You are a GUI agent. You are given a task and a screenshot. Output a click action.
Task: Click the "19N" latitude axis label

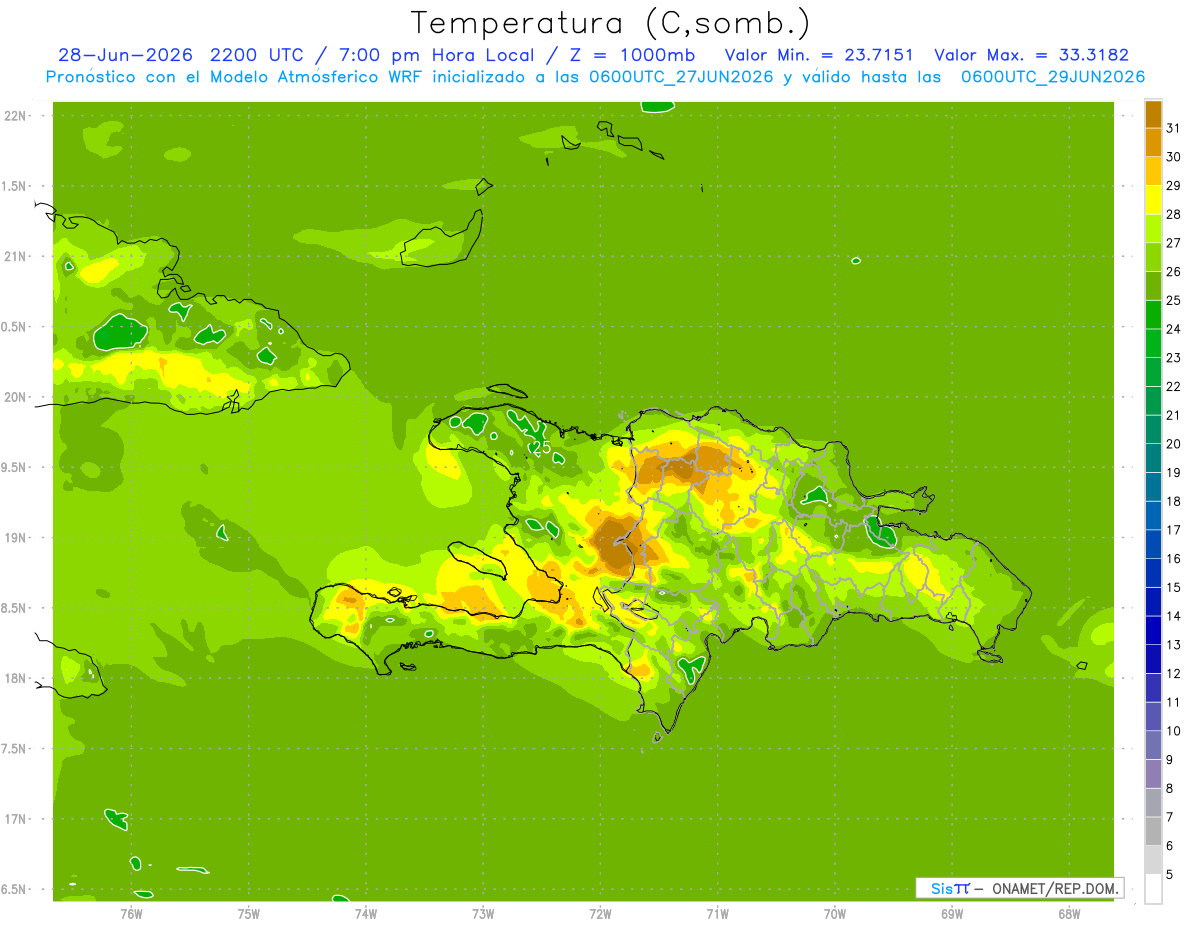pos(15,538)
